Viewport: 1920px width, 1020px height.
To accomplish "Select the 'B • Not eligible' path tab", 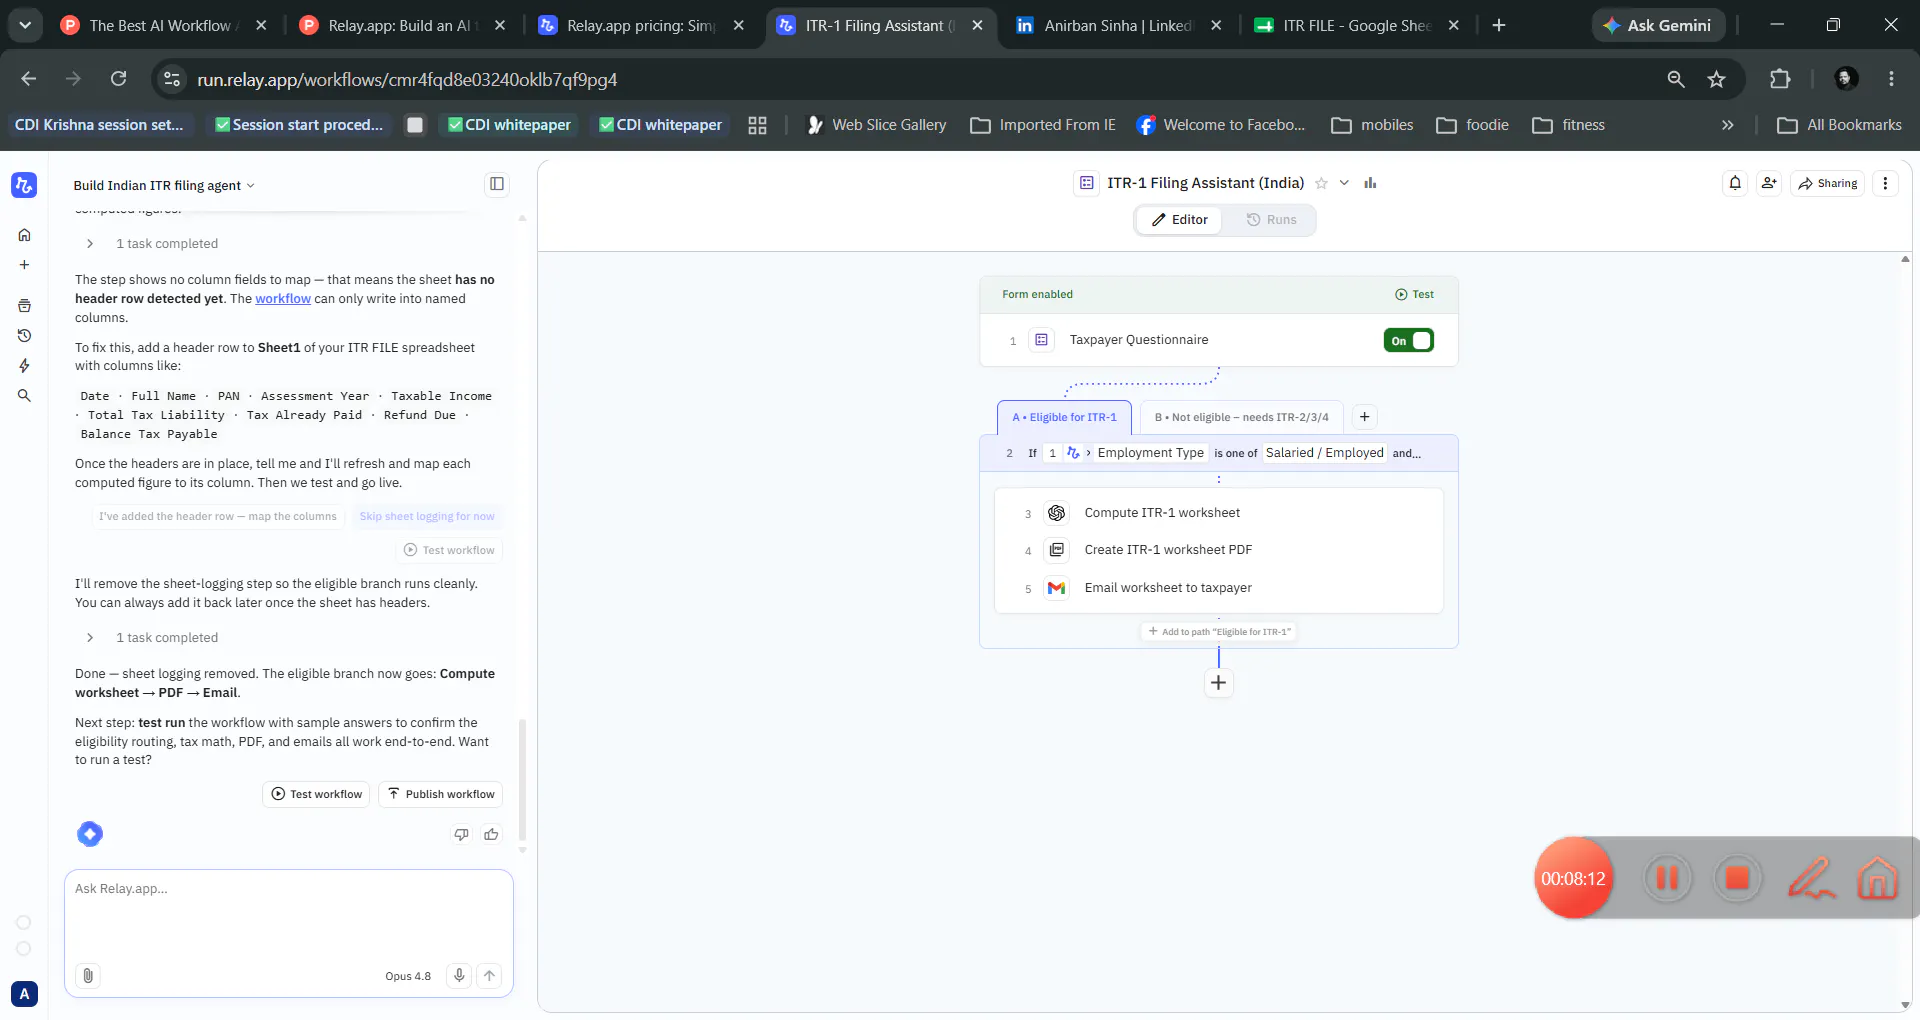I will [1241, 417].
